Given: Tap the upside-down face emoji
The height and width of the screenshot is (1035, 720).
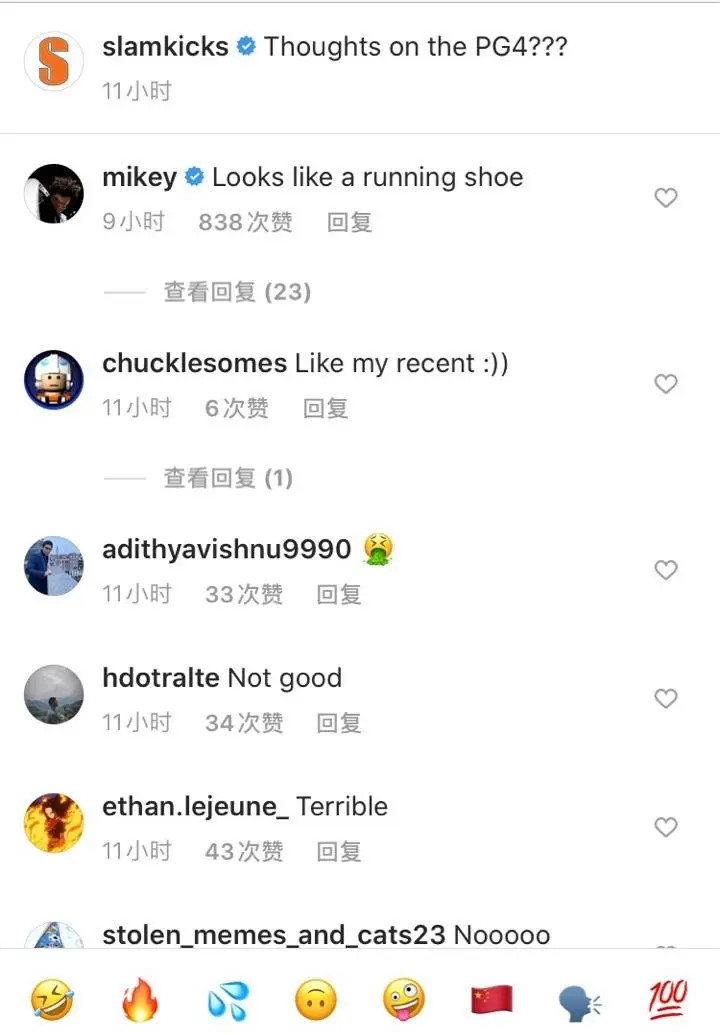Looking at the screenshot, I should (315, 999).
